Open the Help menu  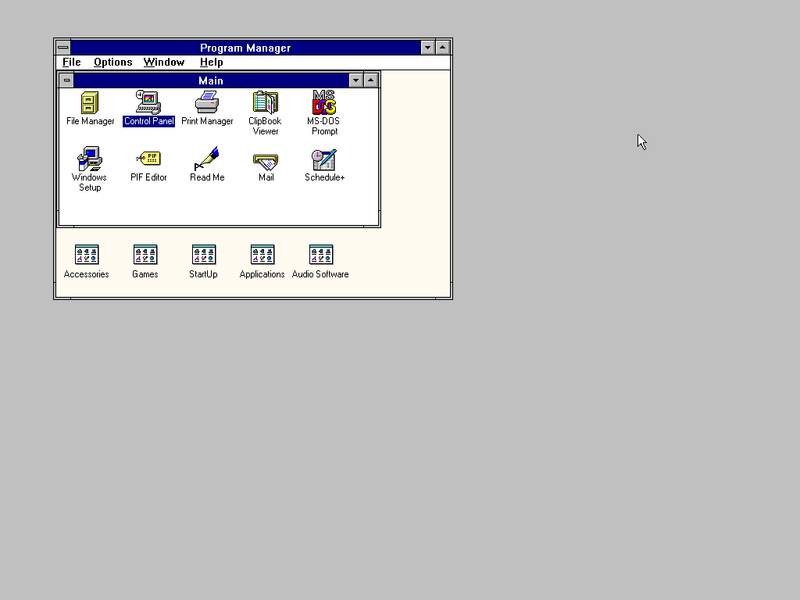coord(211,62)
